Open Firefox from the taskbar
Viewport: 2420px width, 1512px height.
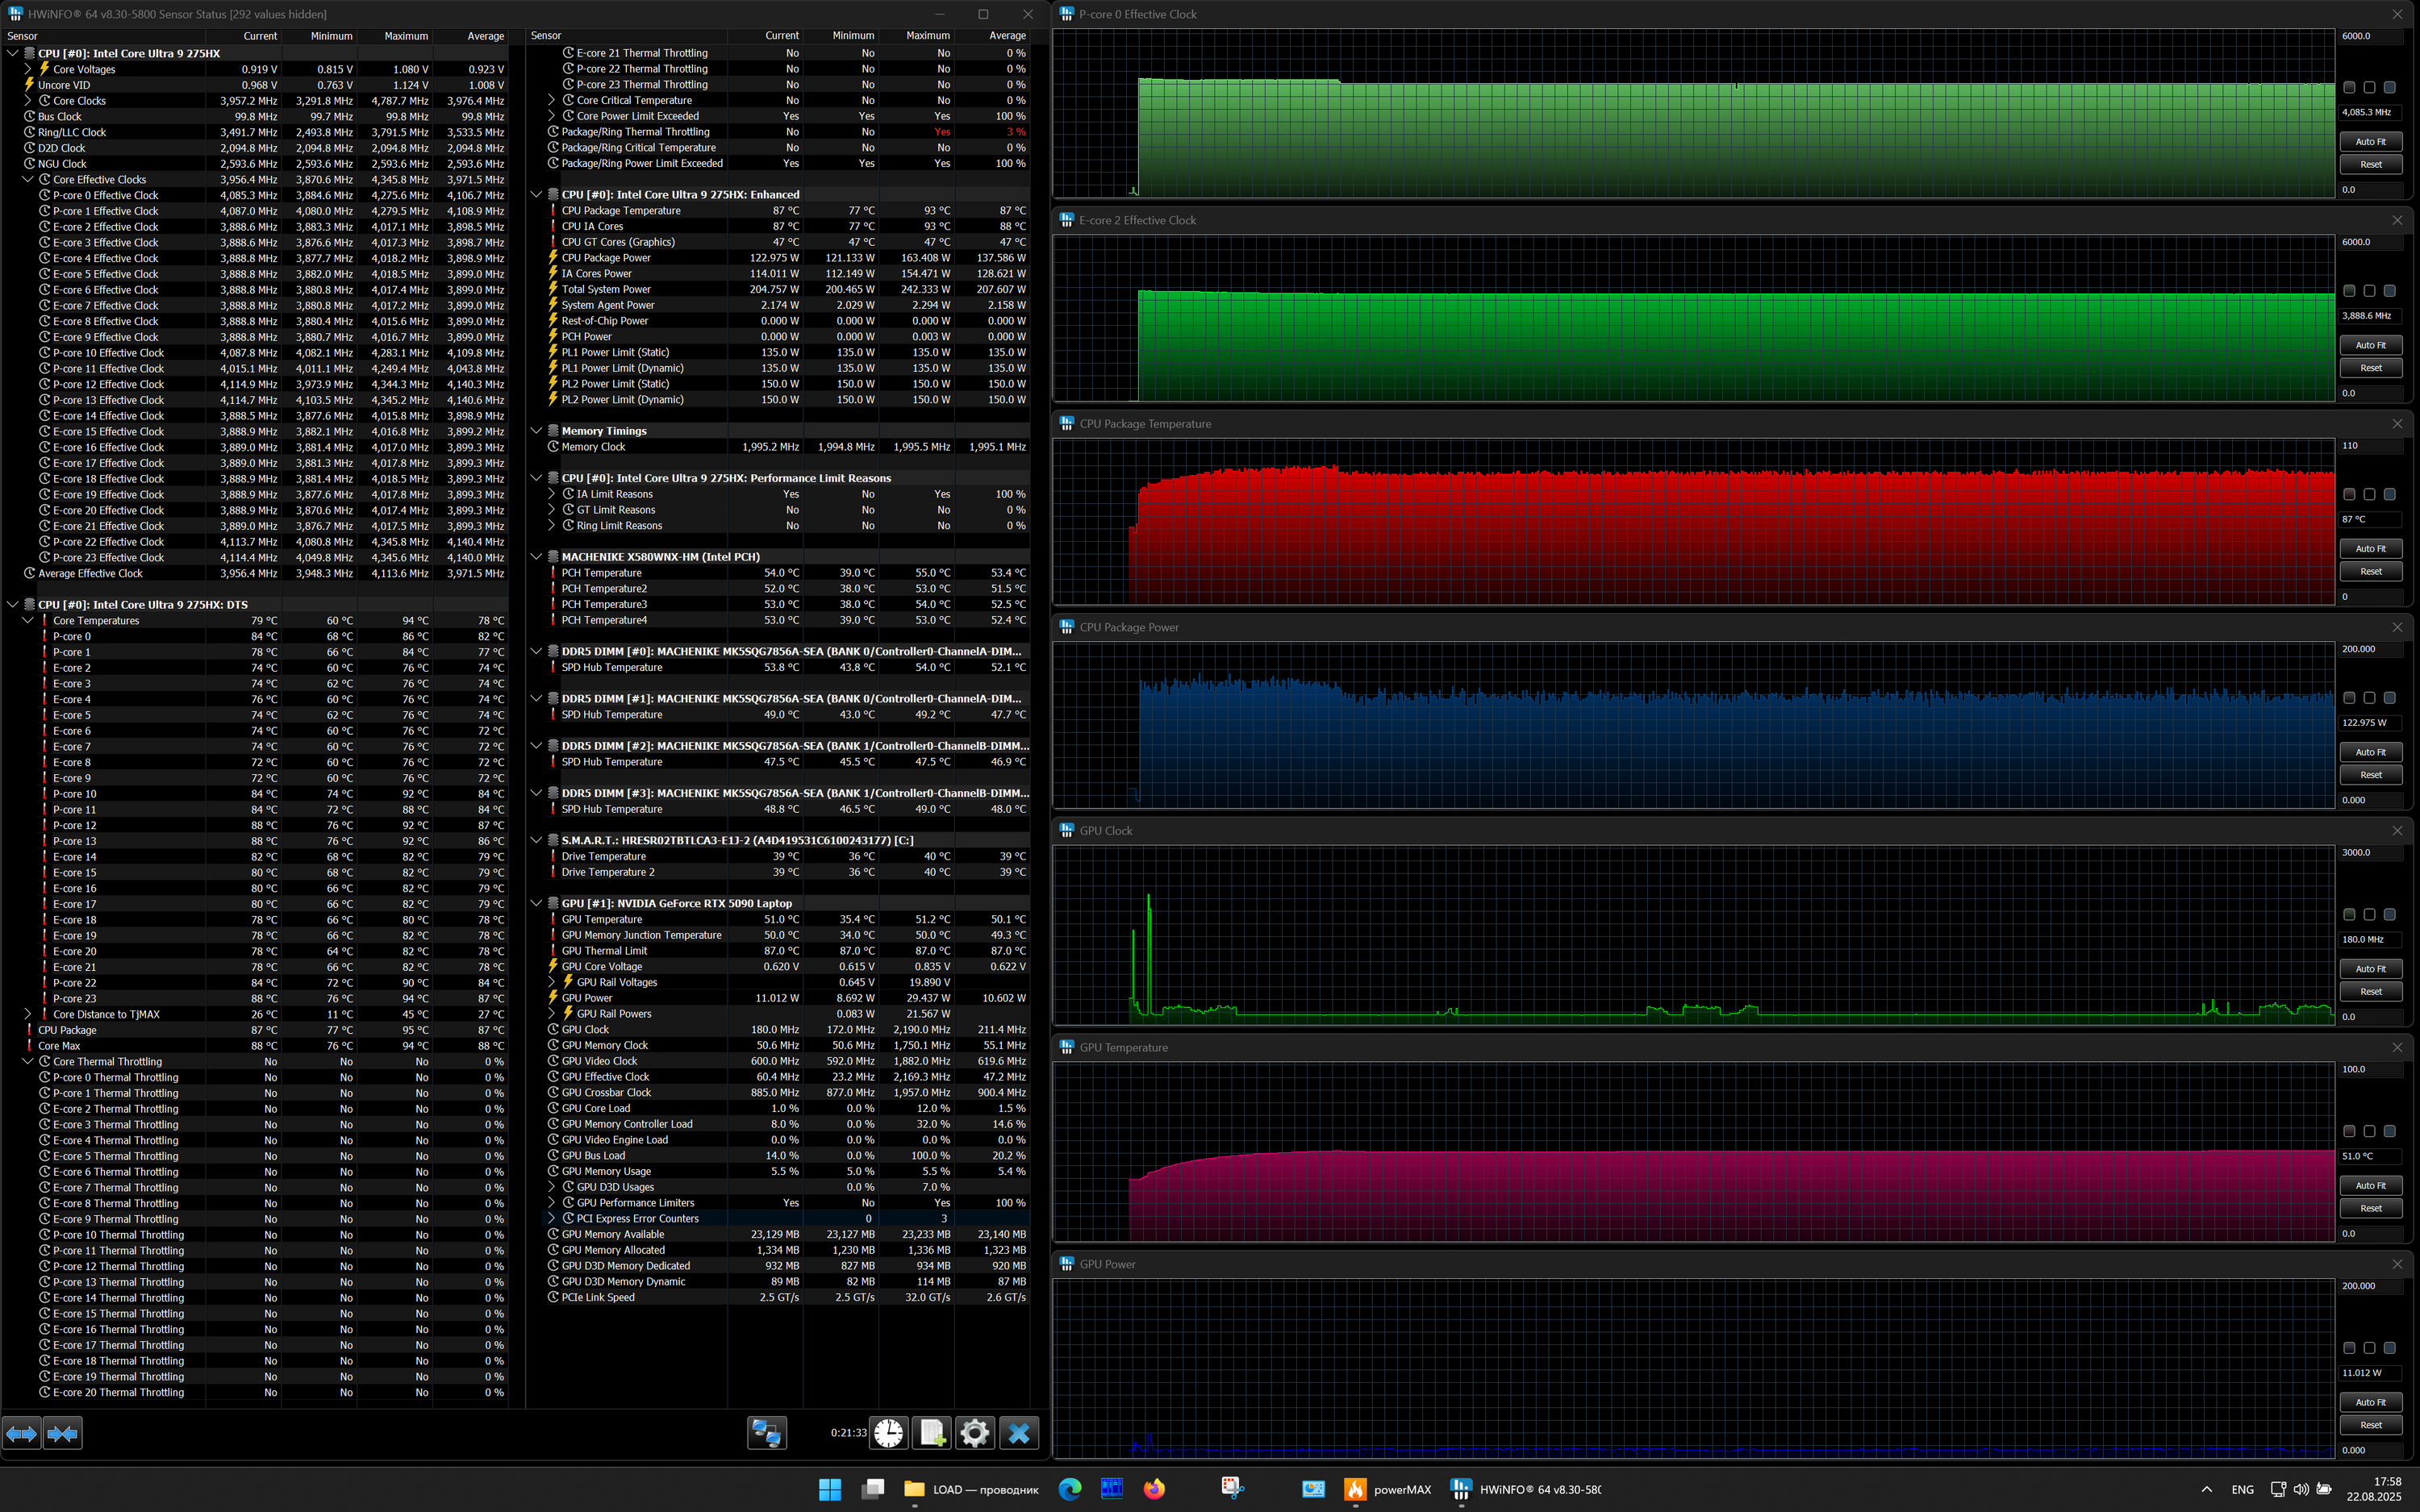[1154, 1489]
